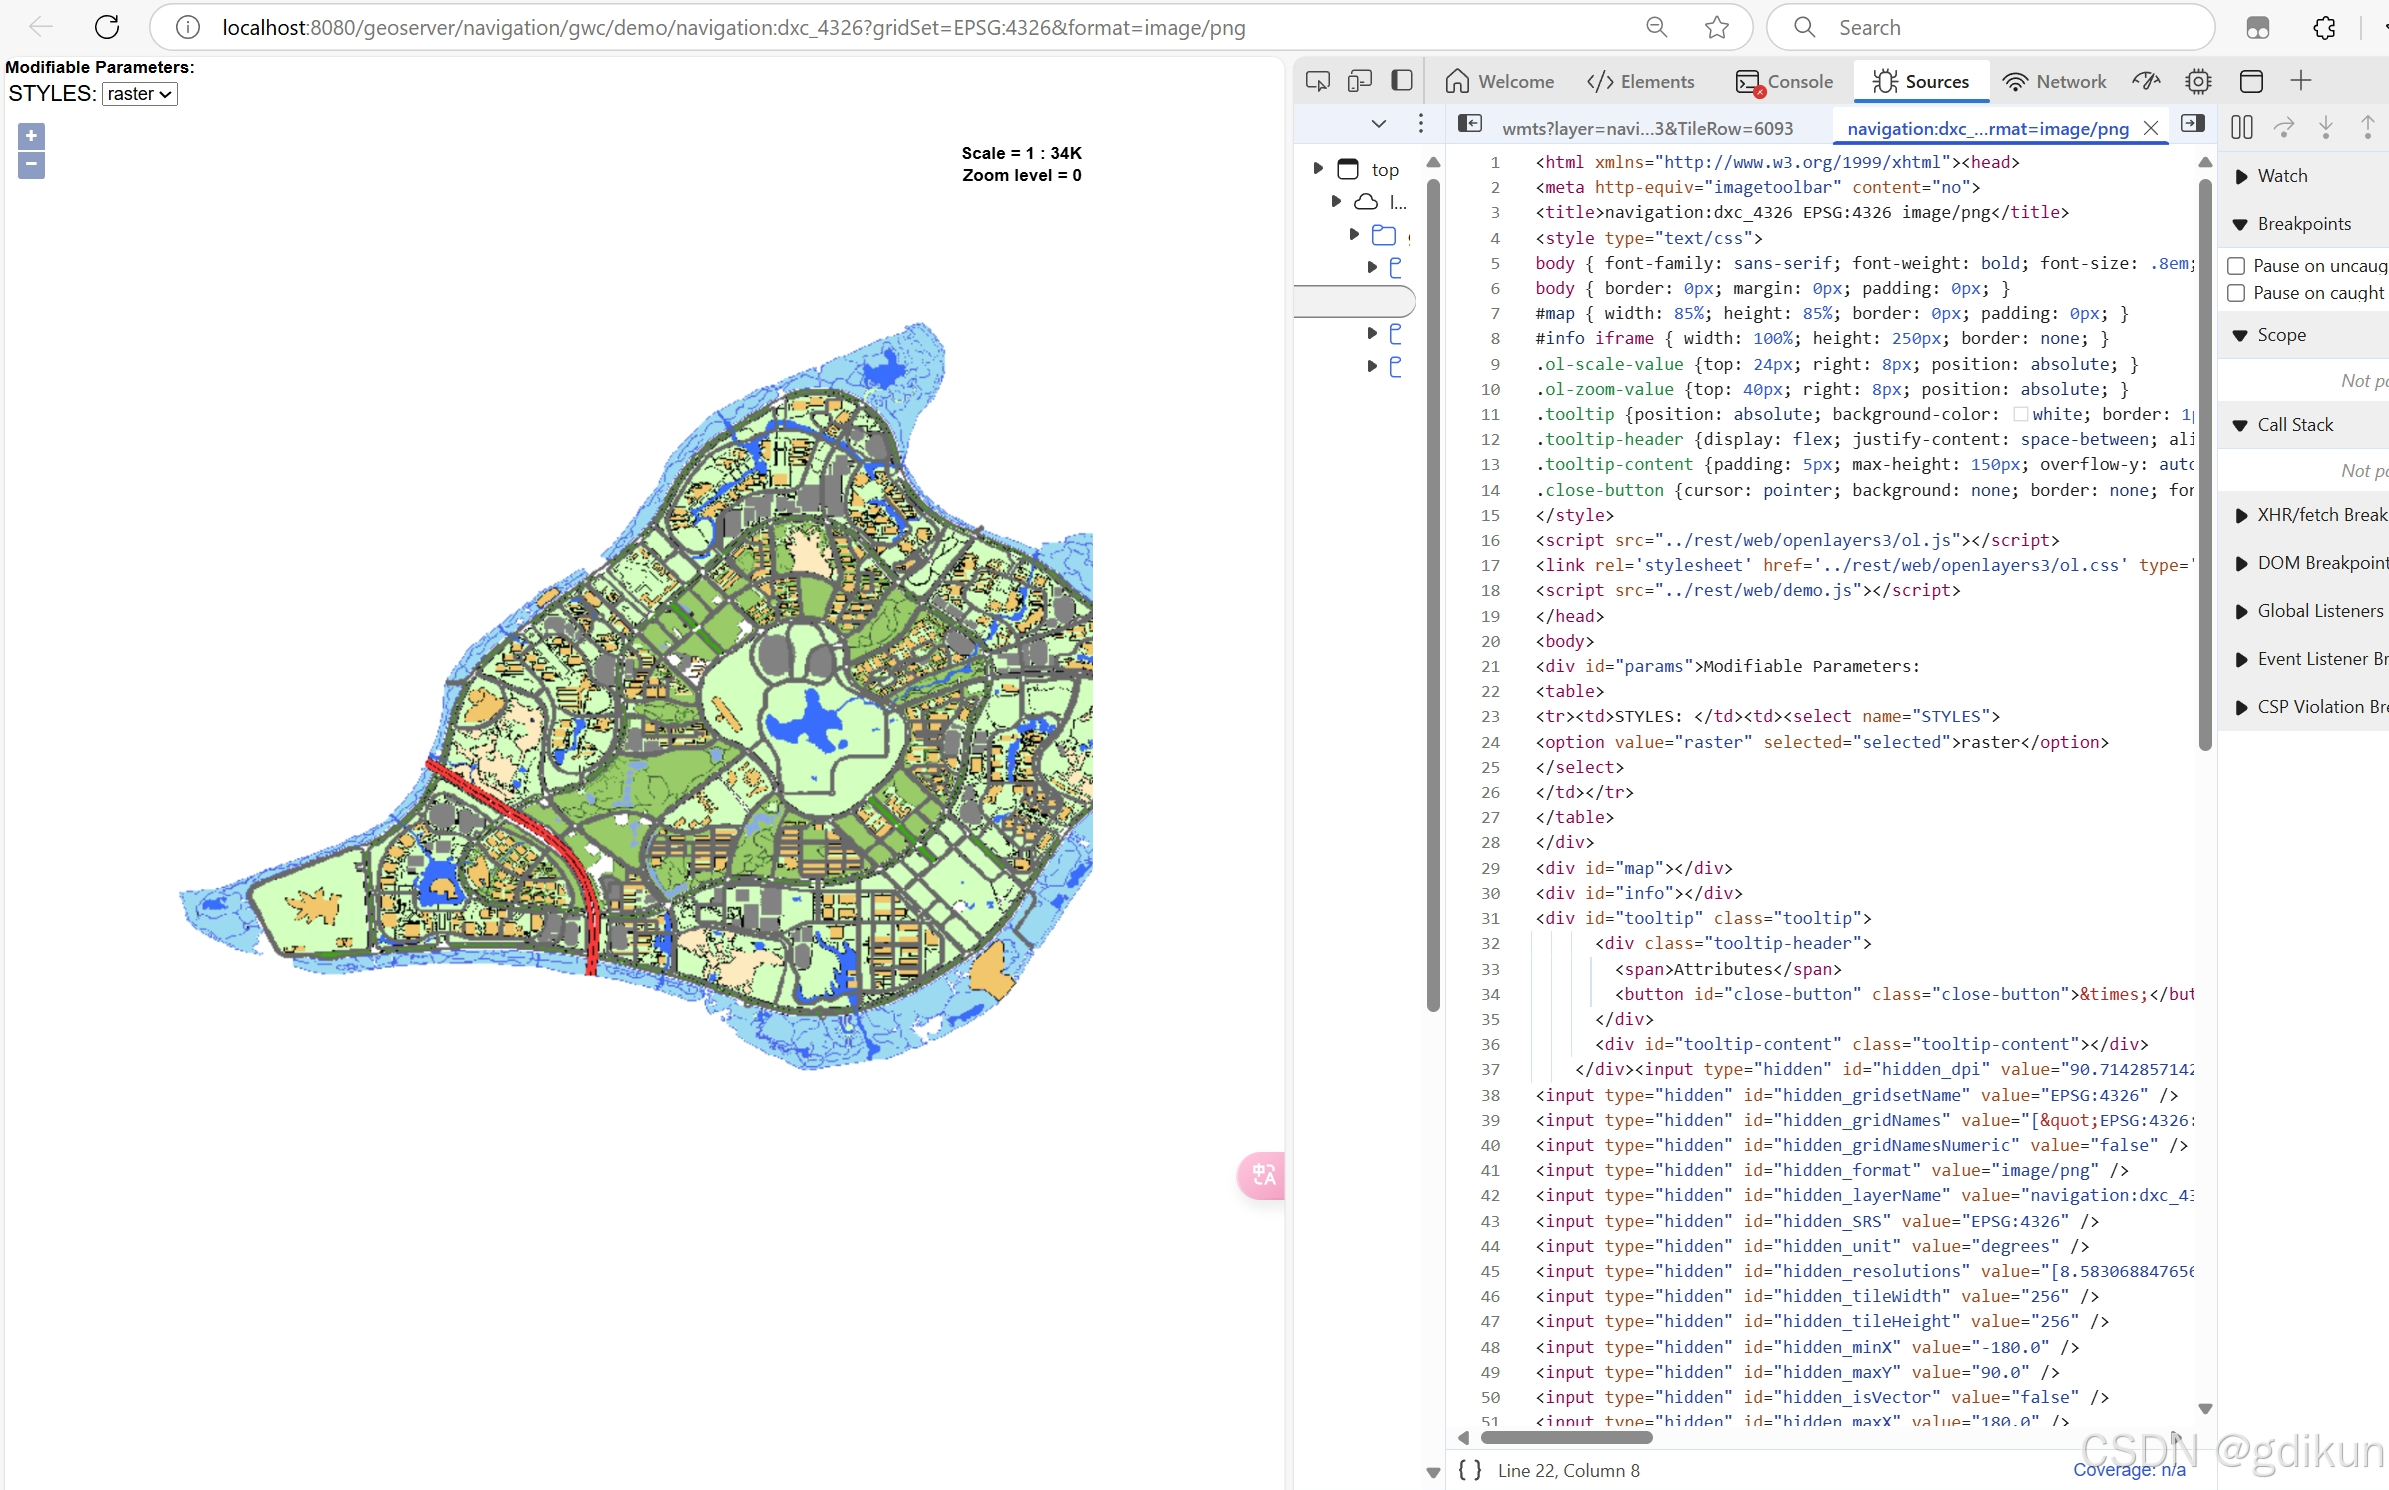Switch to the Network tab
This screenshot has height=1490, width=2389.
2054,81
